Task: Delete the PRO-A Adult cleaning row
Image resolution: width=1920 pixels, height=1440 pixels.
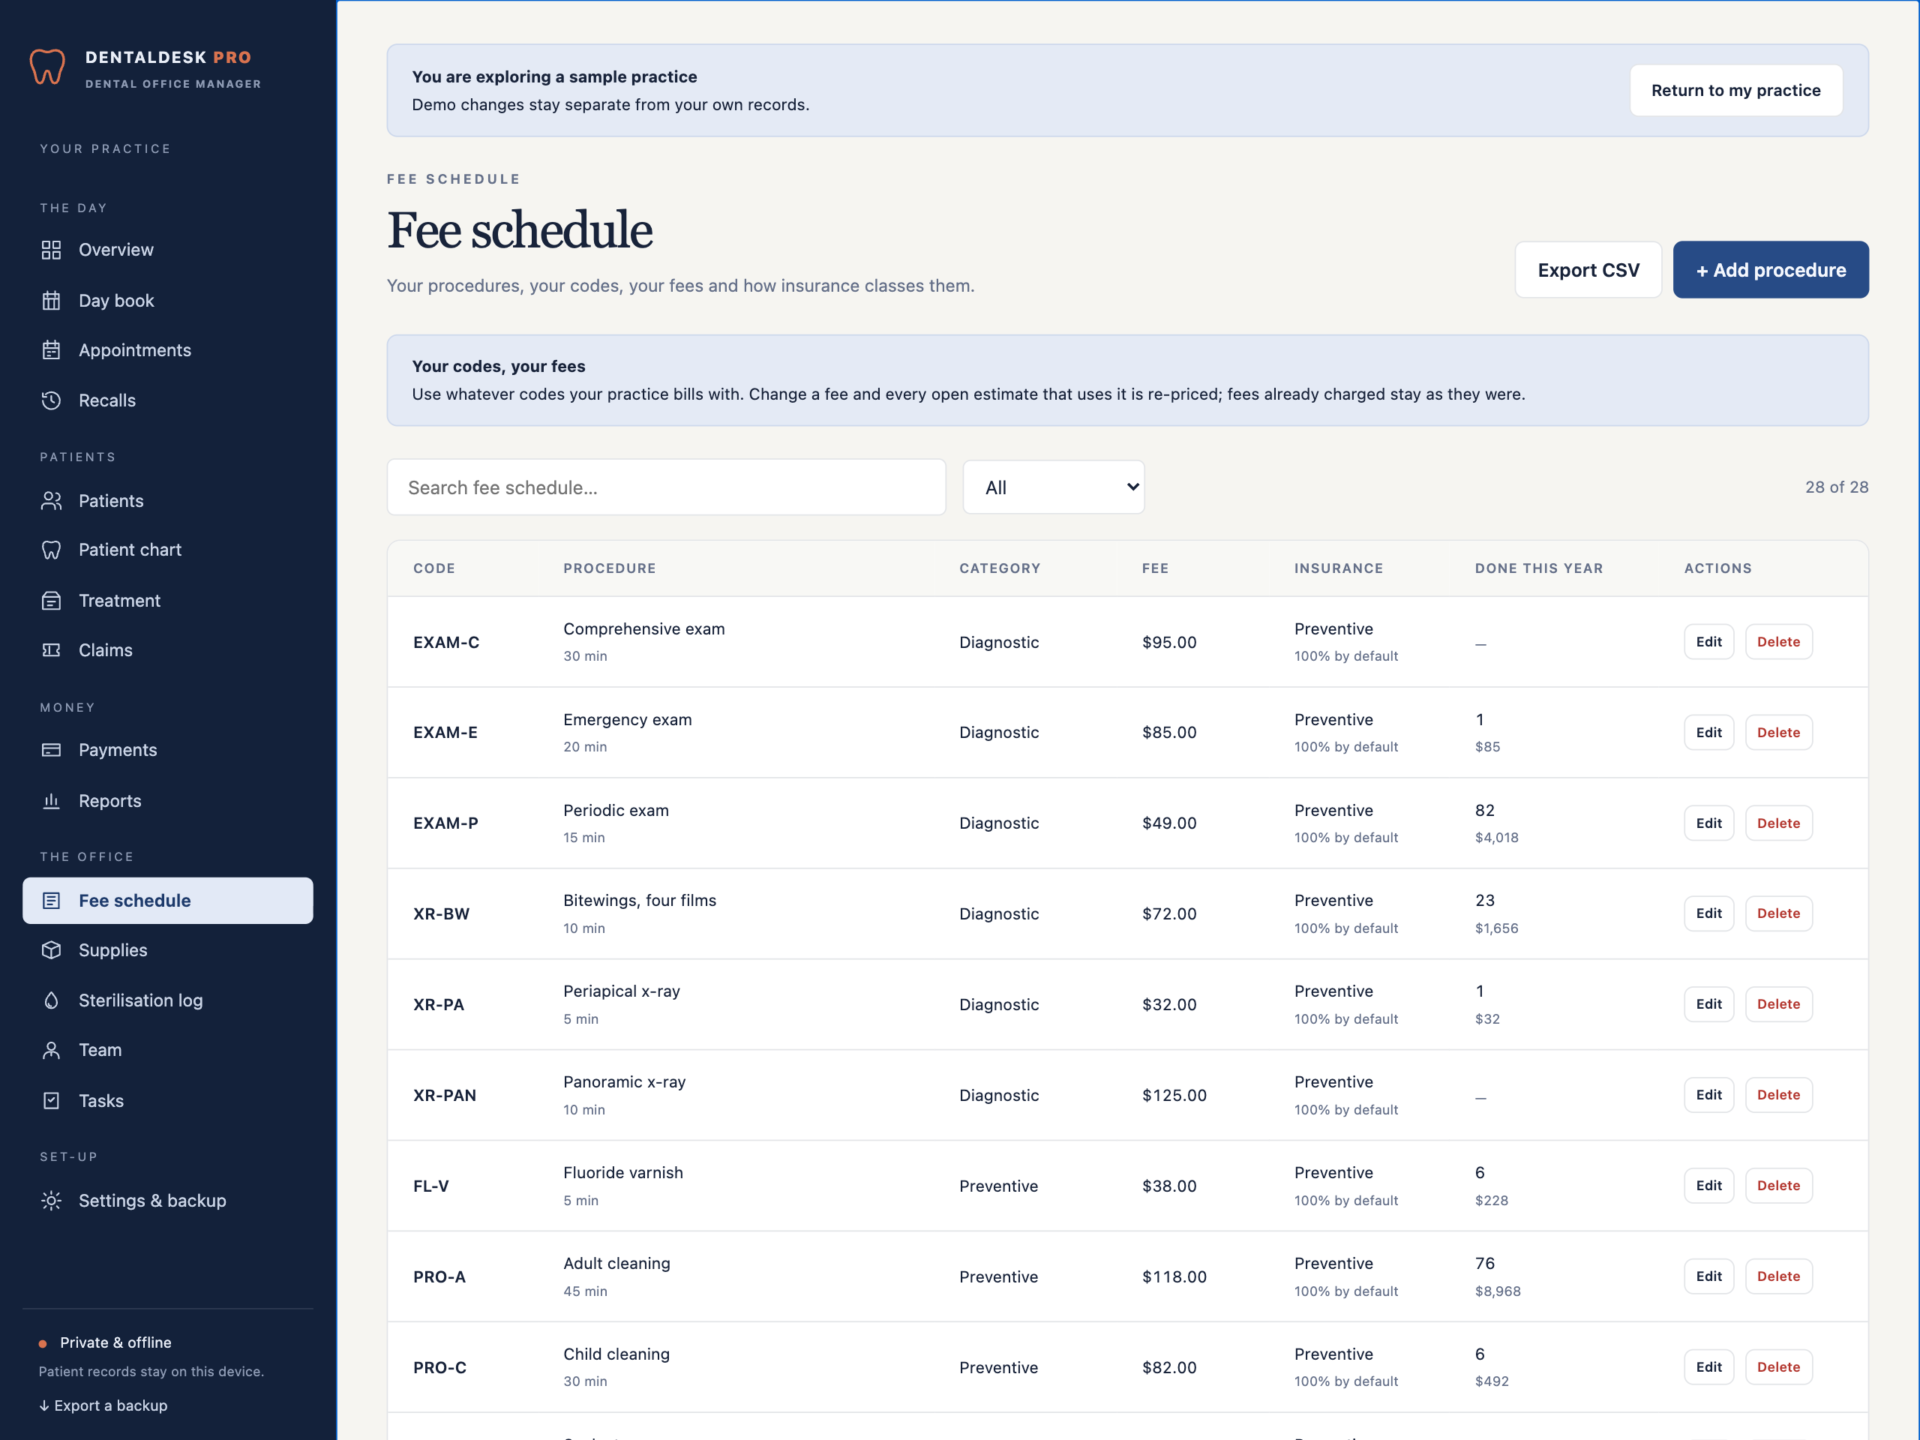Action: tap(1778, 1276)
